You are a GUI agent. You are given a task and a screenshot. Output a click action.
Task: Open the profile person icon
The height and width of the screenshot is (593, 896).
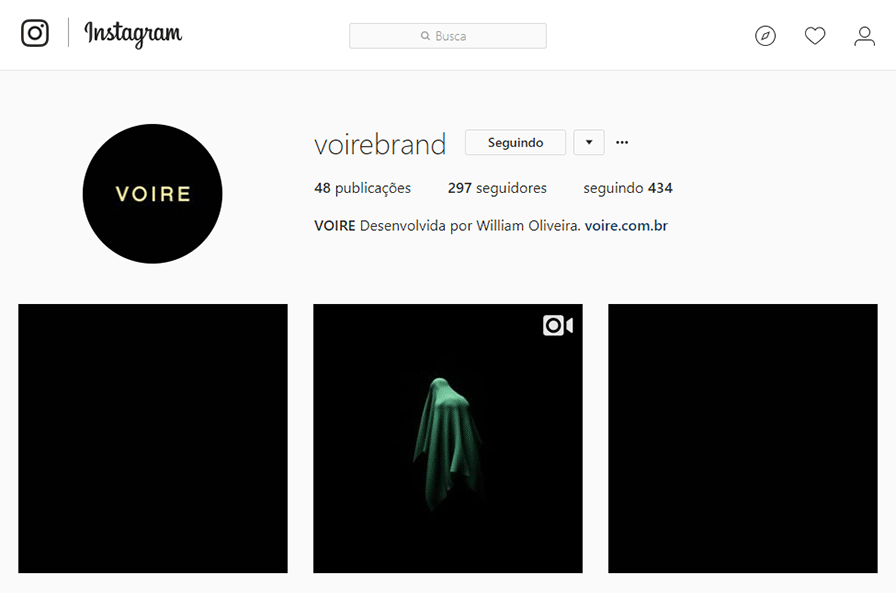tap(865, 36)
